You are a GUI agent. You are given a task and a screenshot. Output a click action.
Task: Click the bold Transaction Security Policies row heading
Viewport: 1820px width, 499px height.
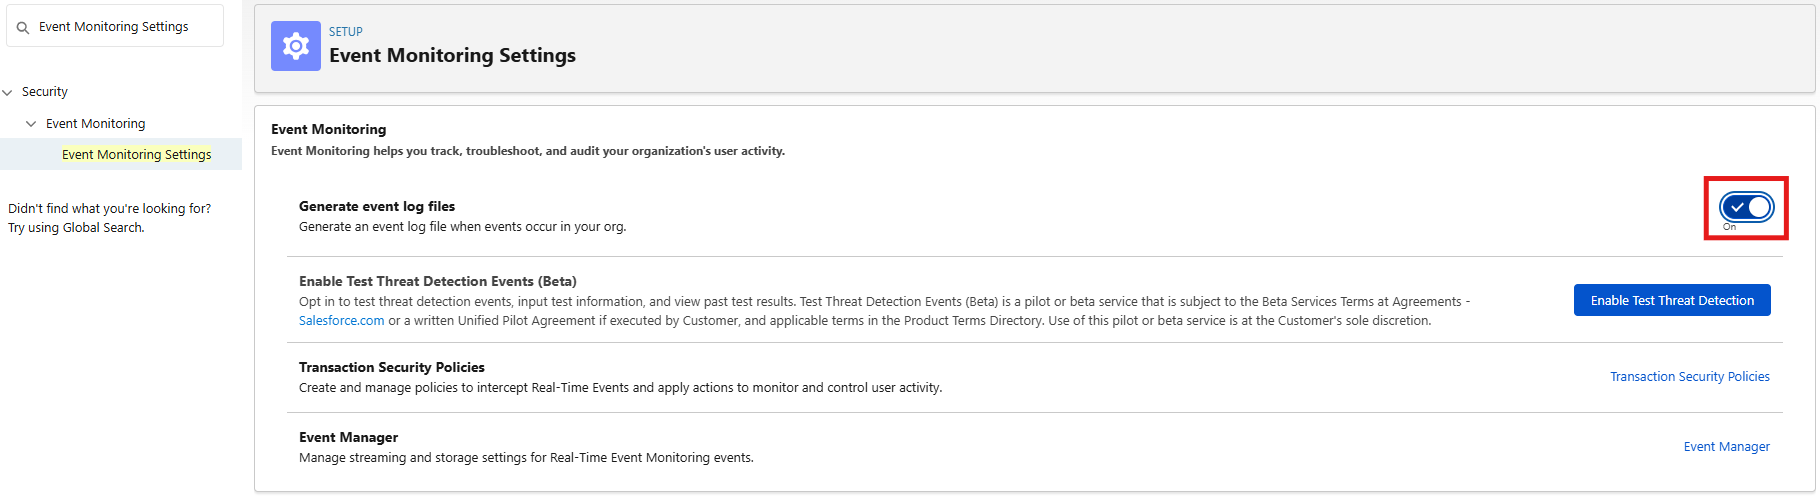coord(391,368)
